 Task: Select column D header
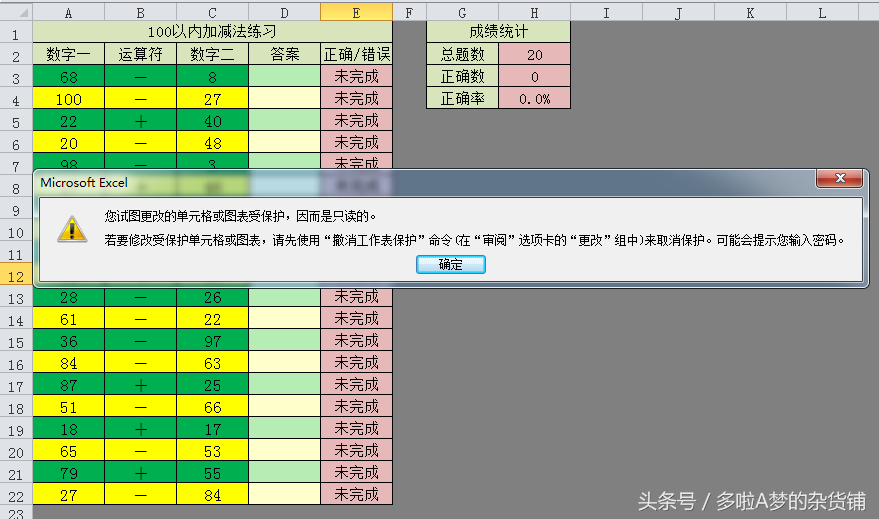tap(284, 12)
